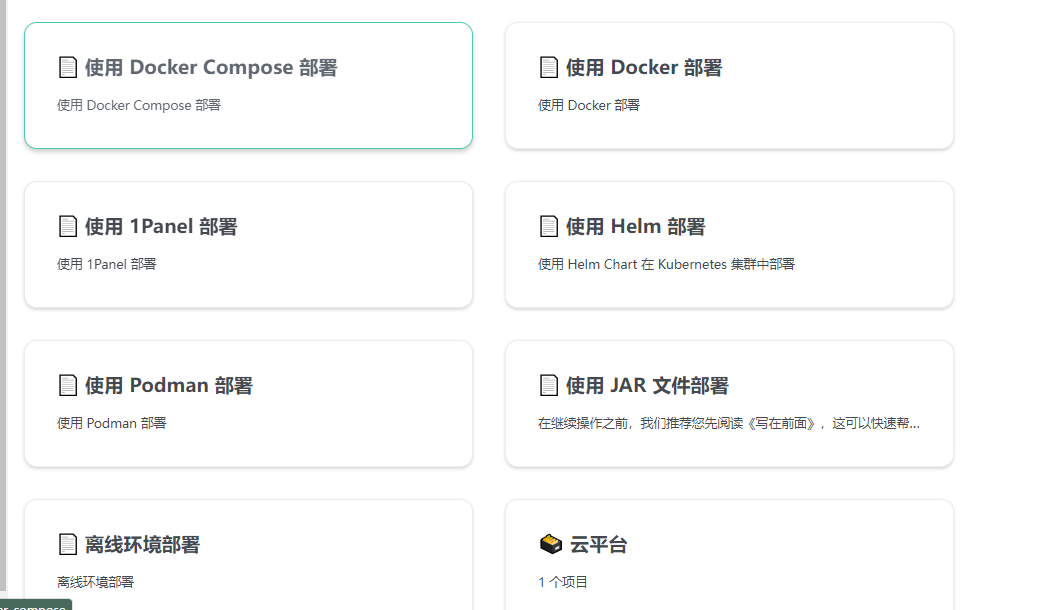Open the 使用 1Panel 部署 heading

[x=161, y=226]
